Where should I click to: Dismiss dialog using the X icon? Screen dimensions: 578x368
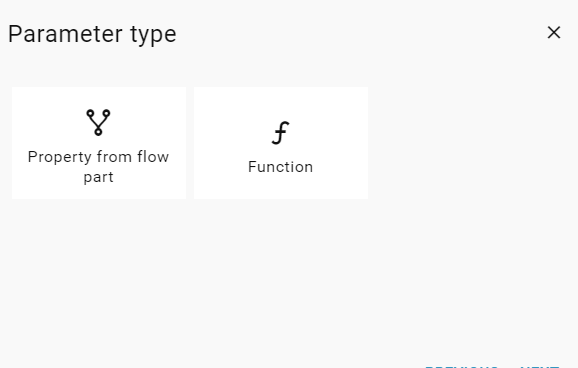click(x=554, y=32)
